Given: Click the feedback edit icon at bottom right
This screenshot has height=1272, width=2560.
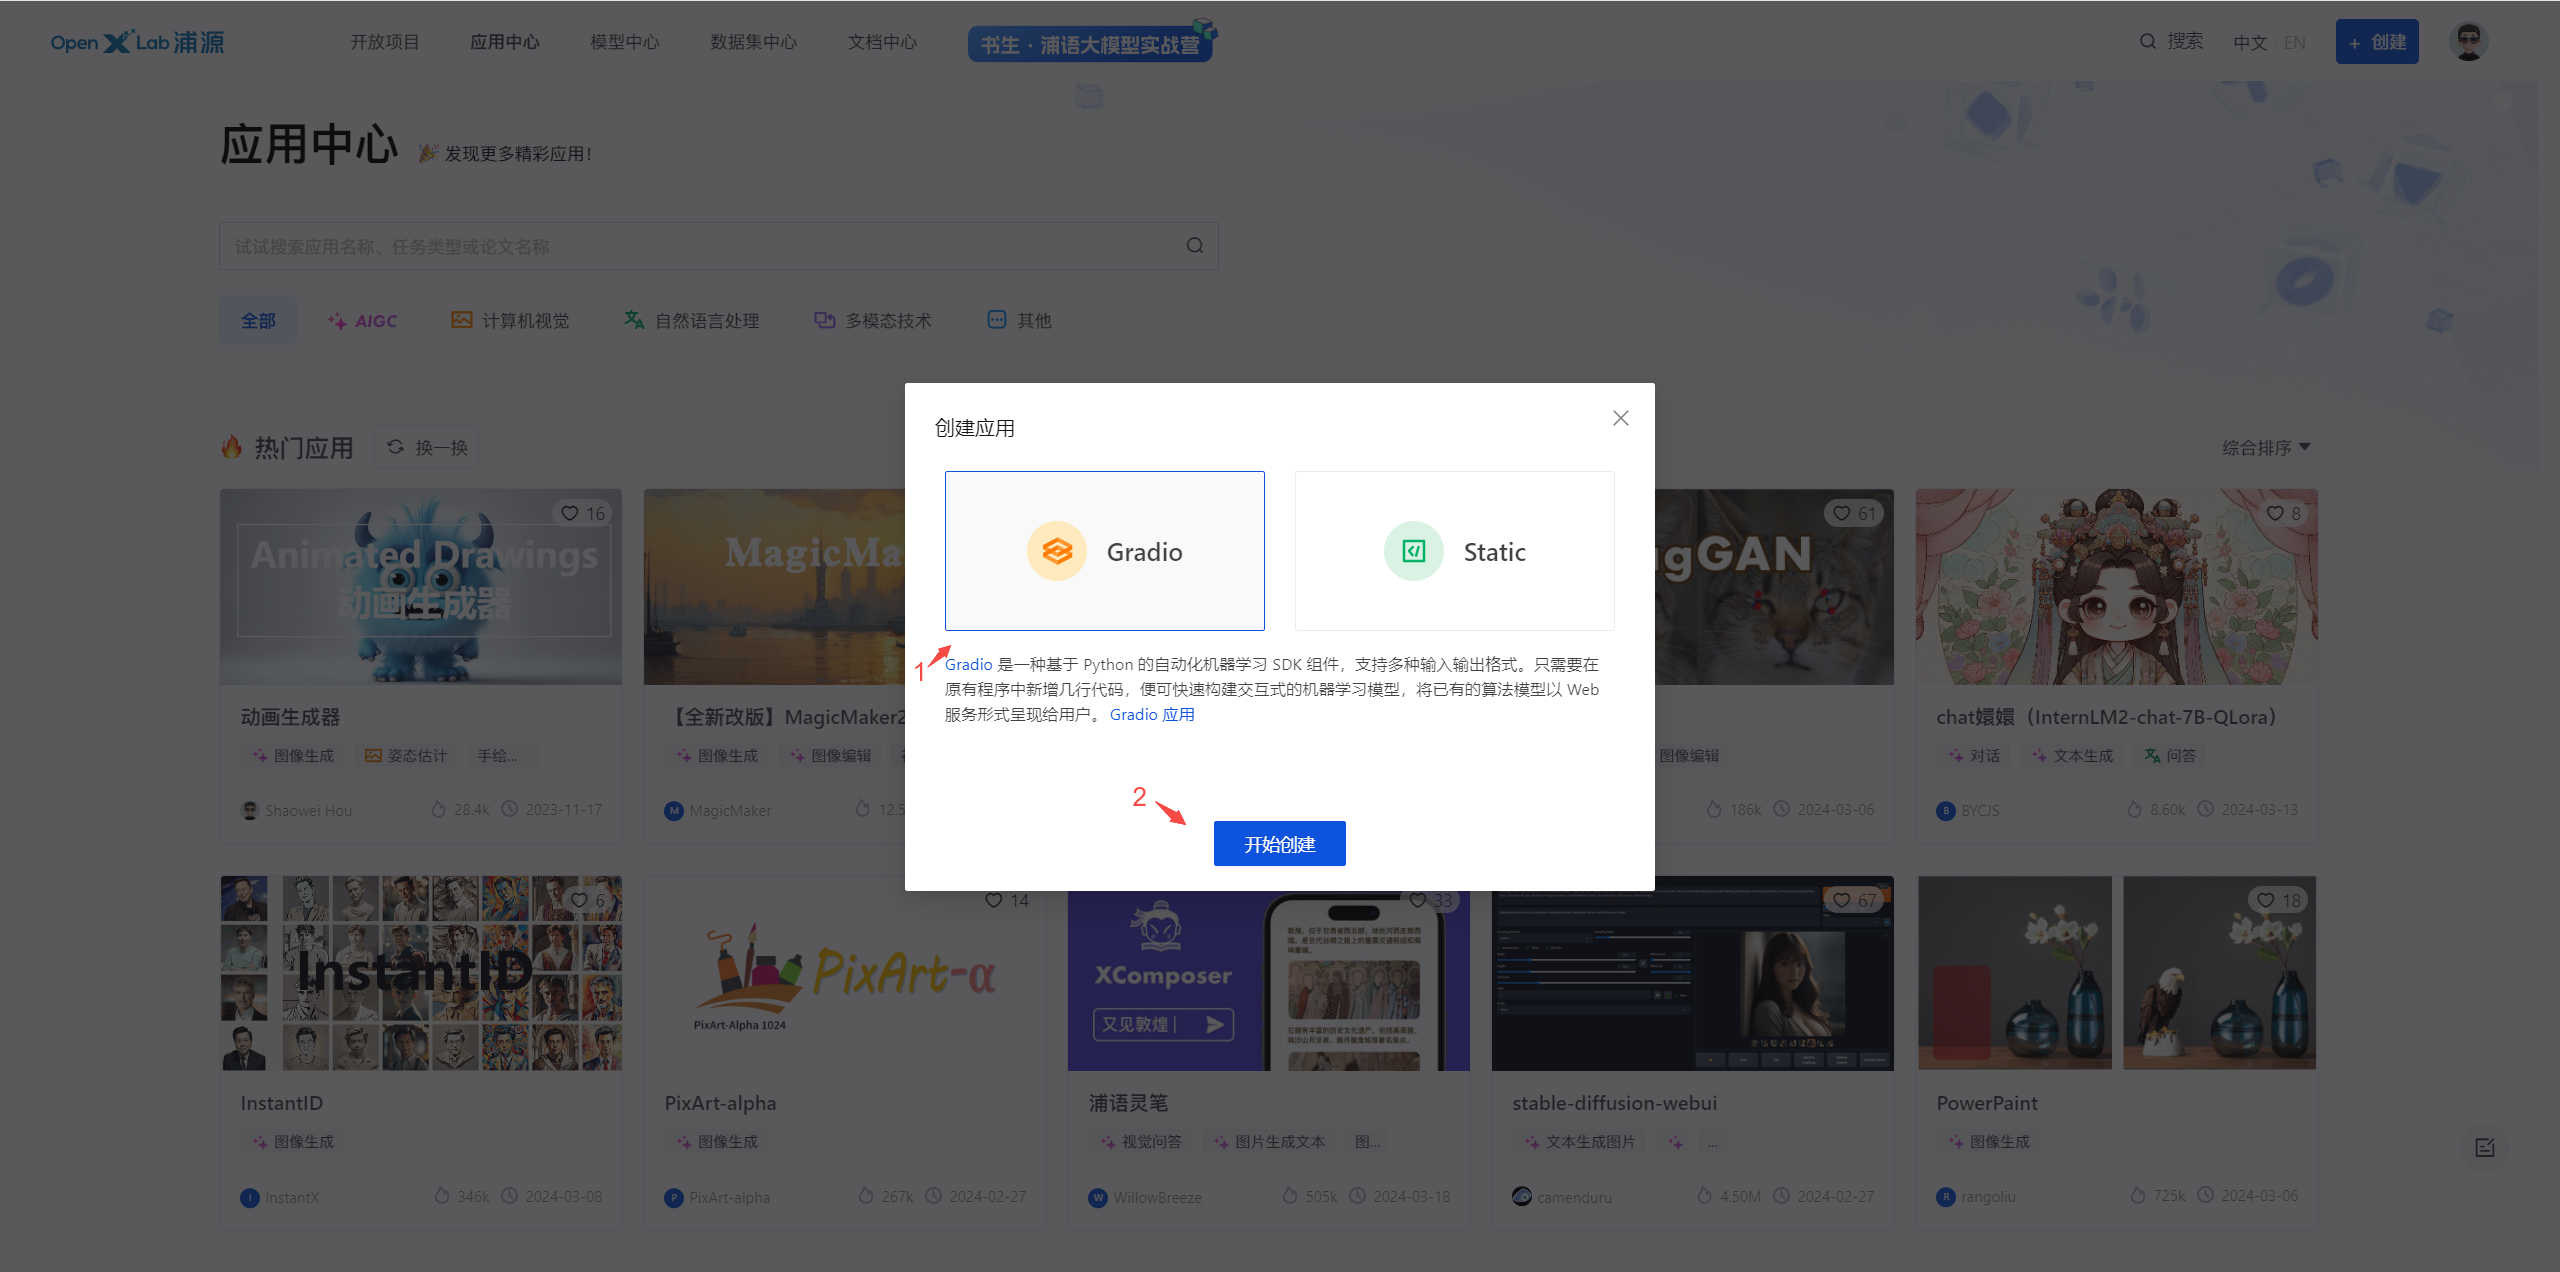Looking at the screenshot, I should (x=2484, y=1147).
